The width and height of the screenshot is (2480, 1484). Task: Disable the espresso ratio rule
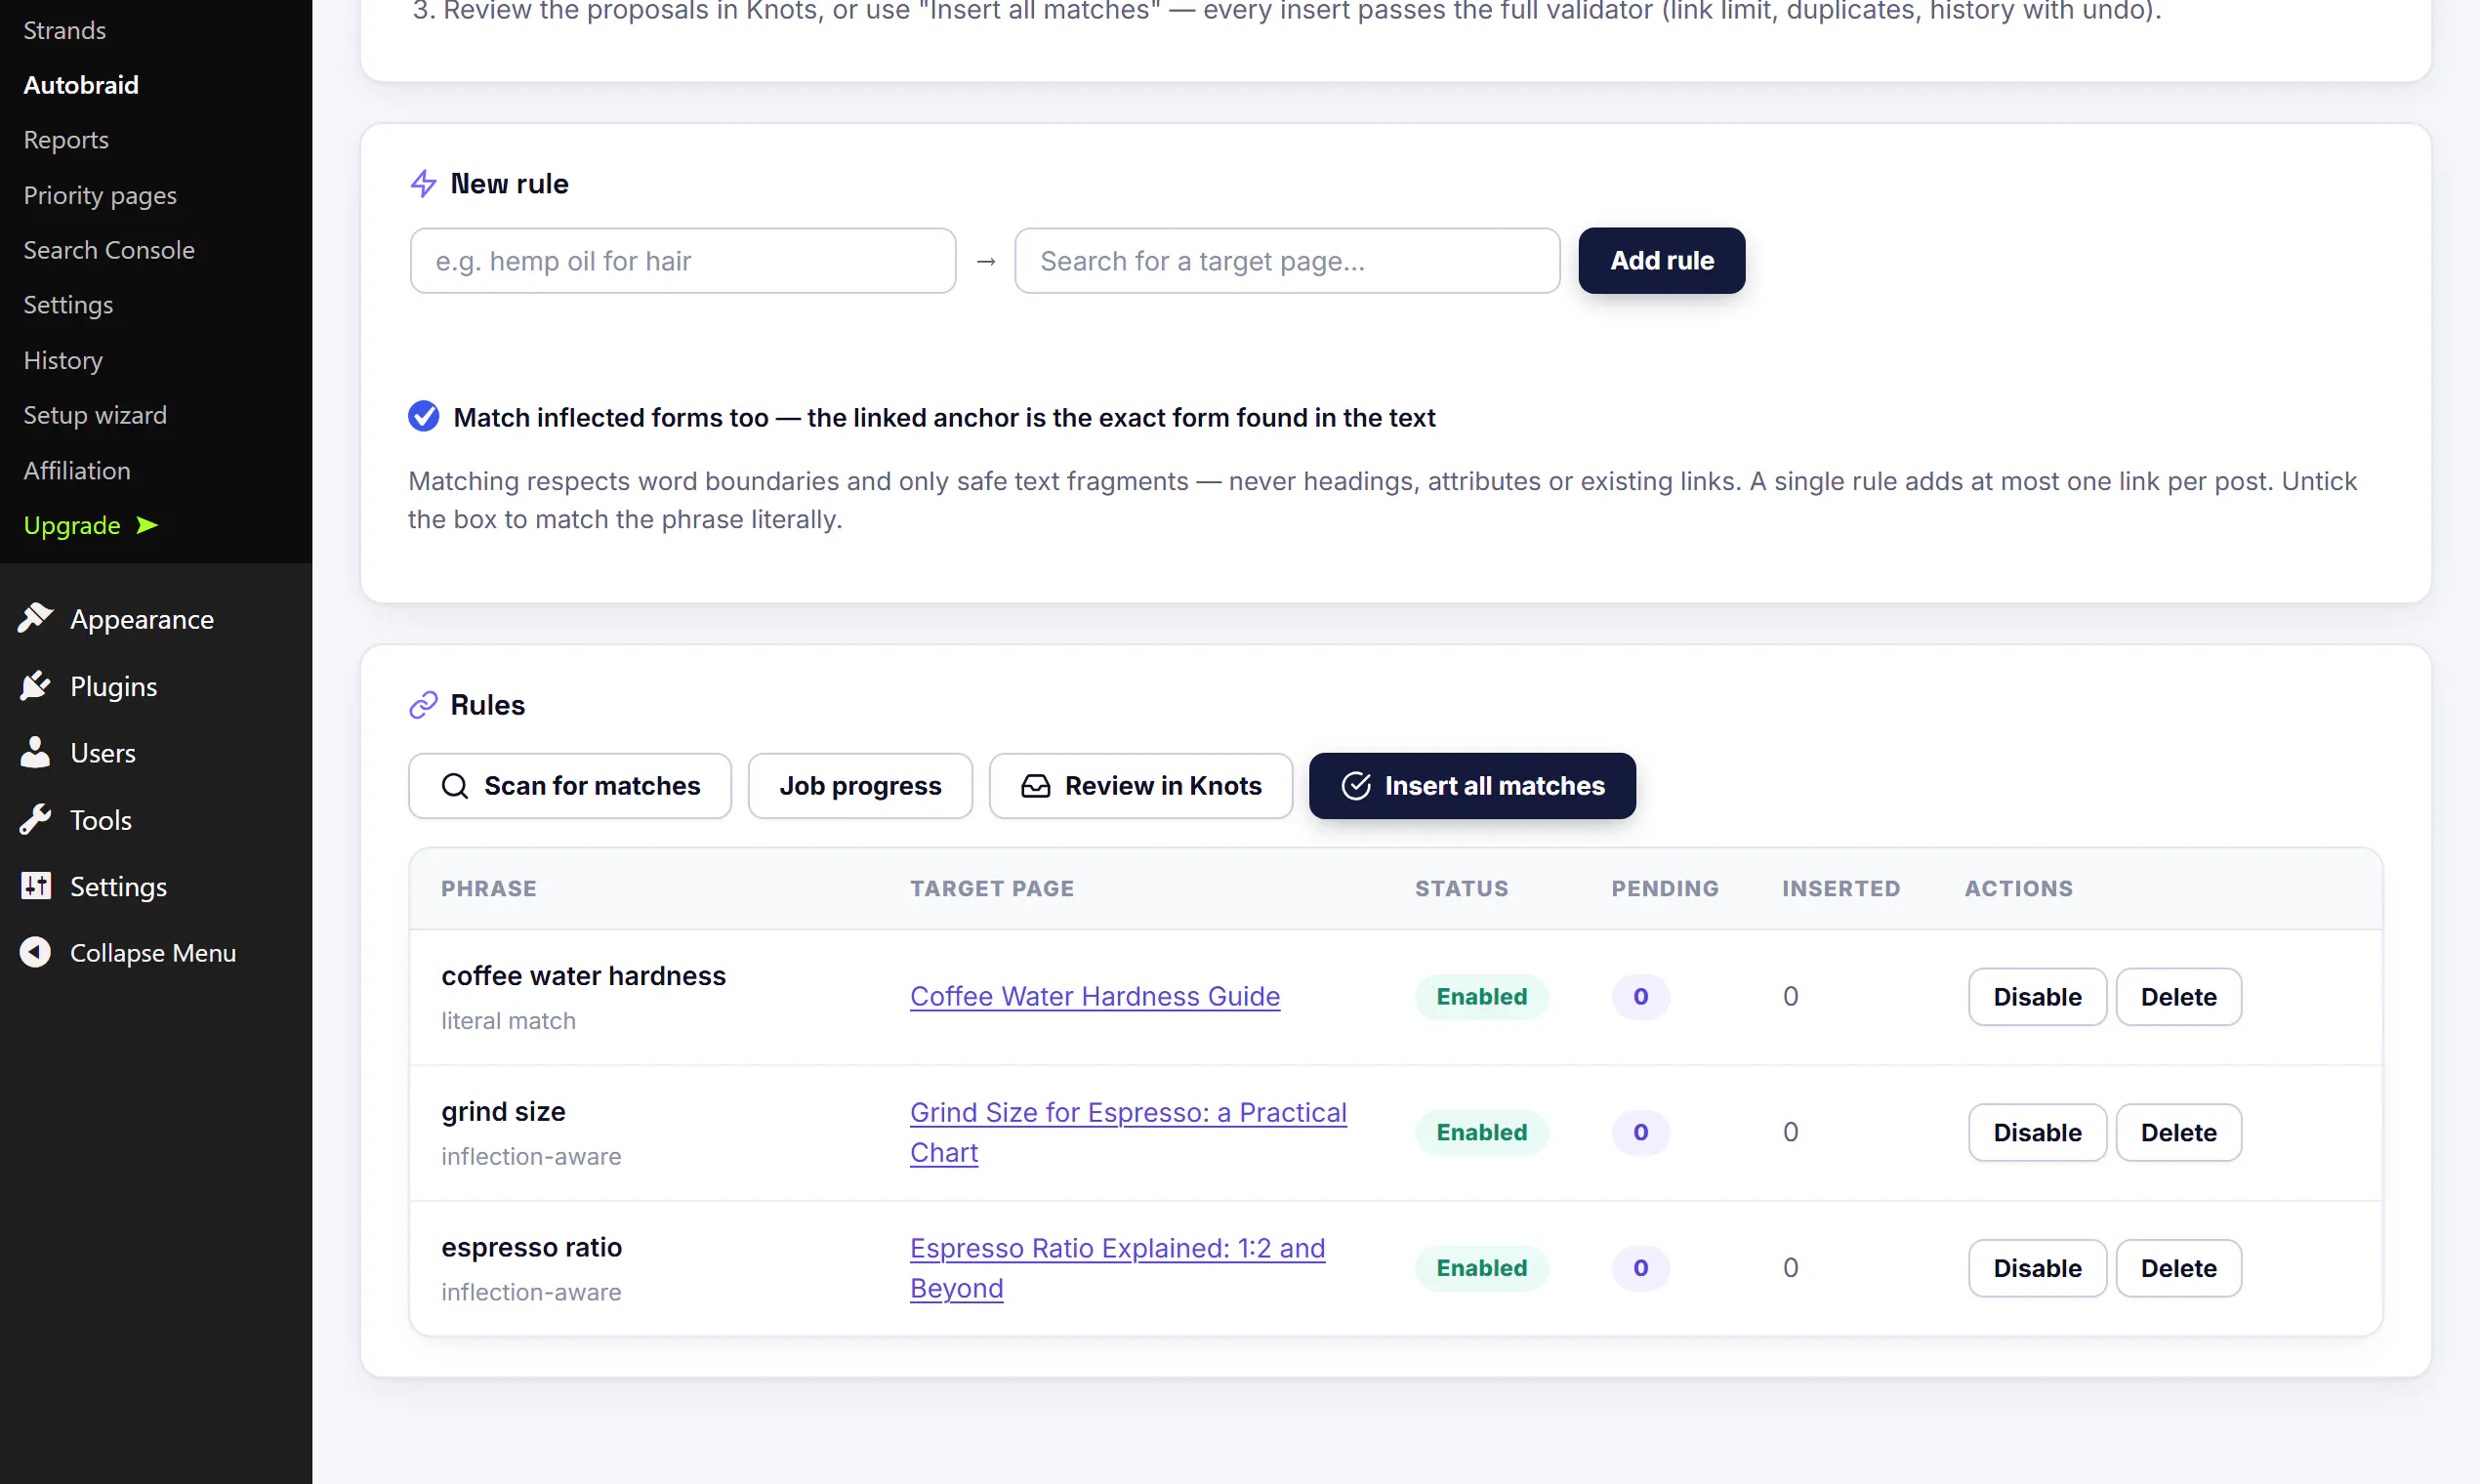pos(2037,1268)
